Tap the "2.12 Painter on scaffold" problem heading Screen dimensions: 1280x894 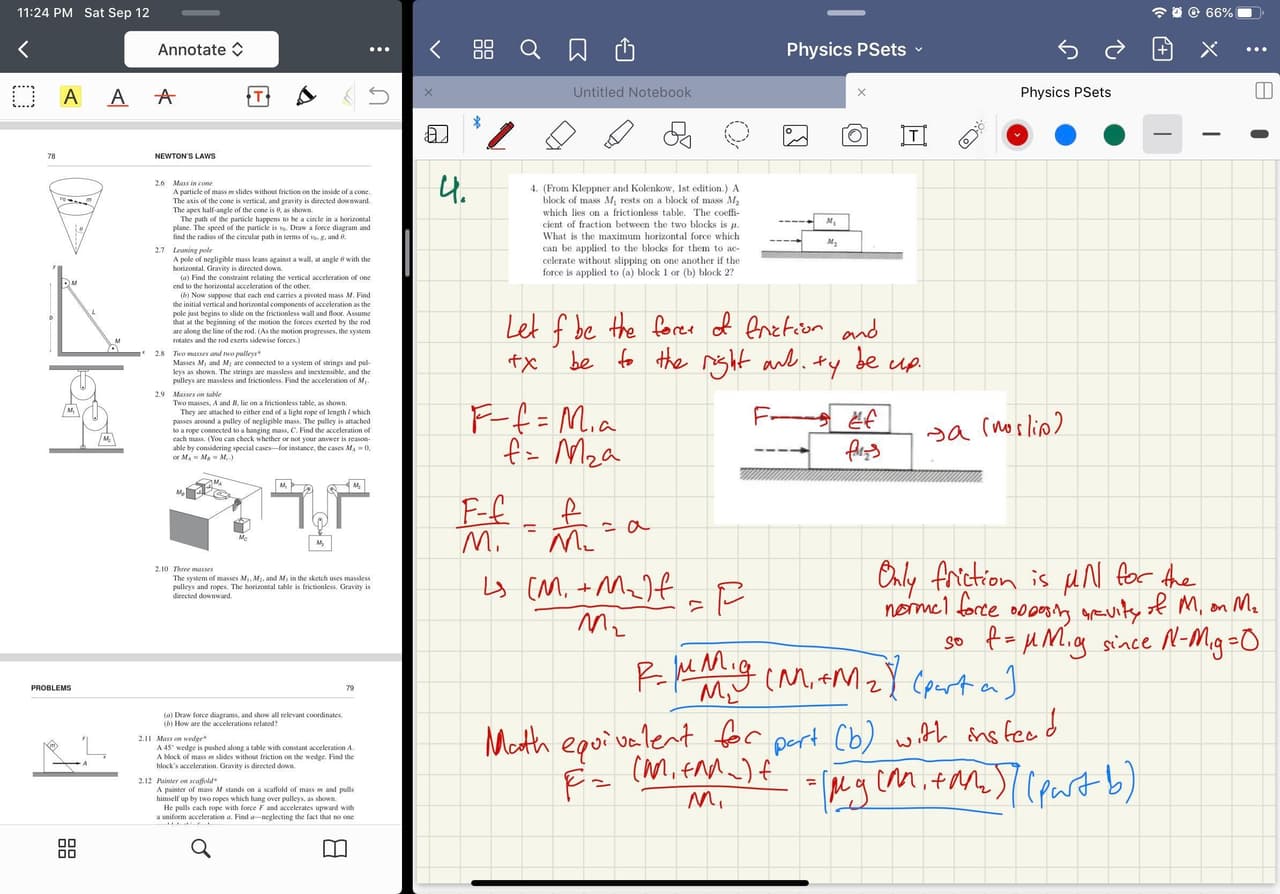tap(180, 781)
